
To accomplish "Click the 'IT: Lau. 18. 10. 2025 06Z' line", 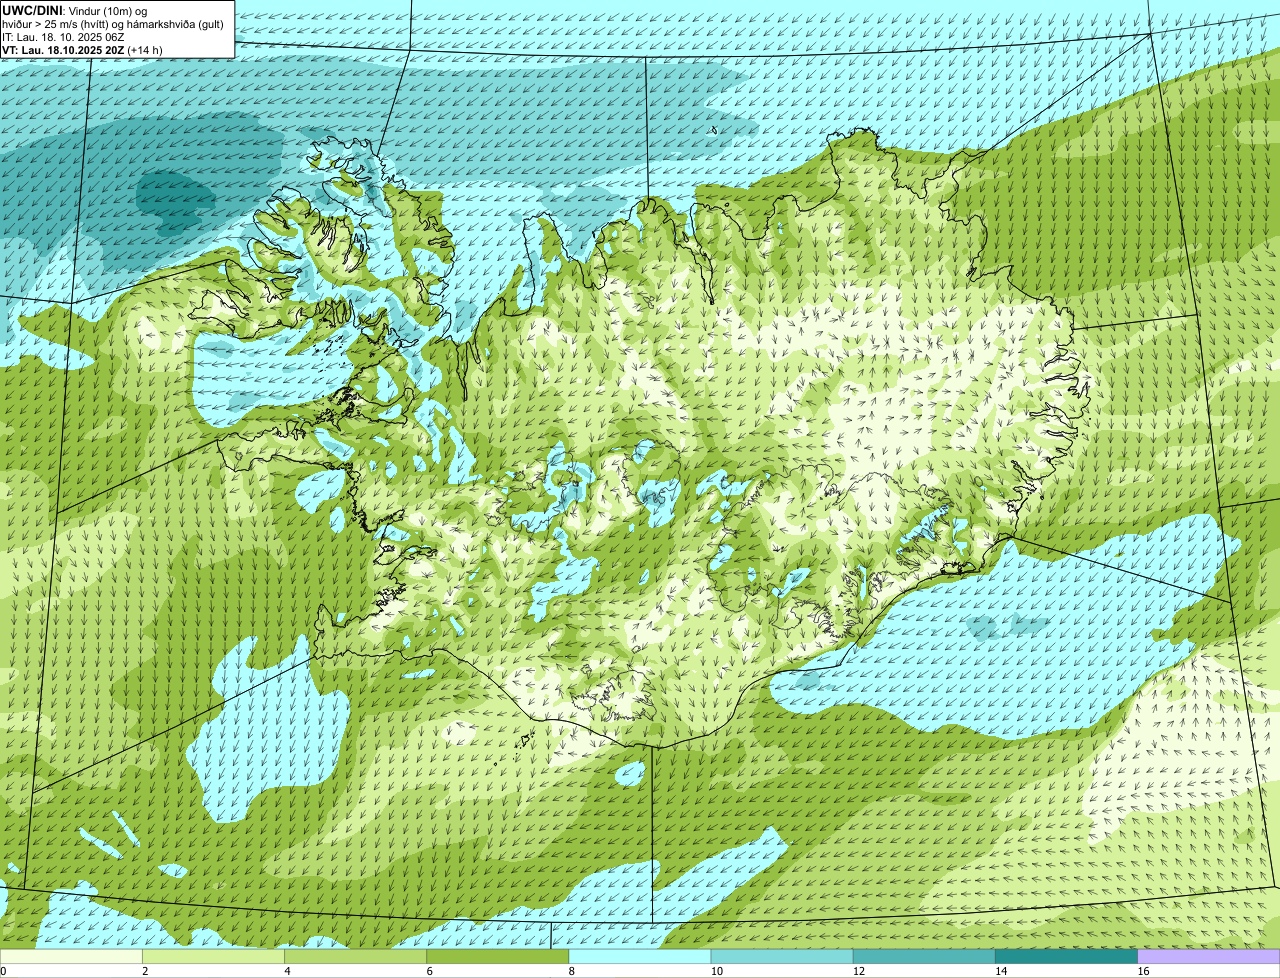I will 63,37.
